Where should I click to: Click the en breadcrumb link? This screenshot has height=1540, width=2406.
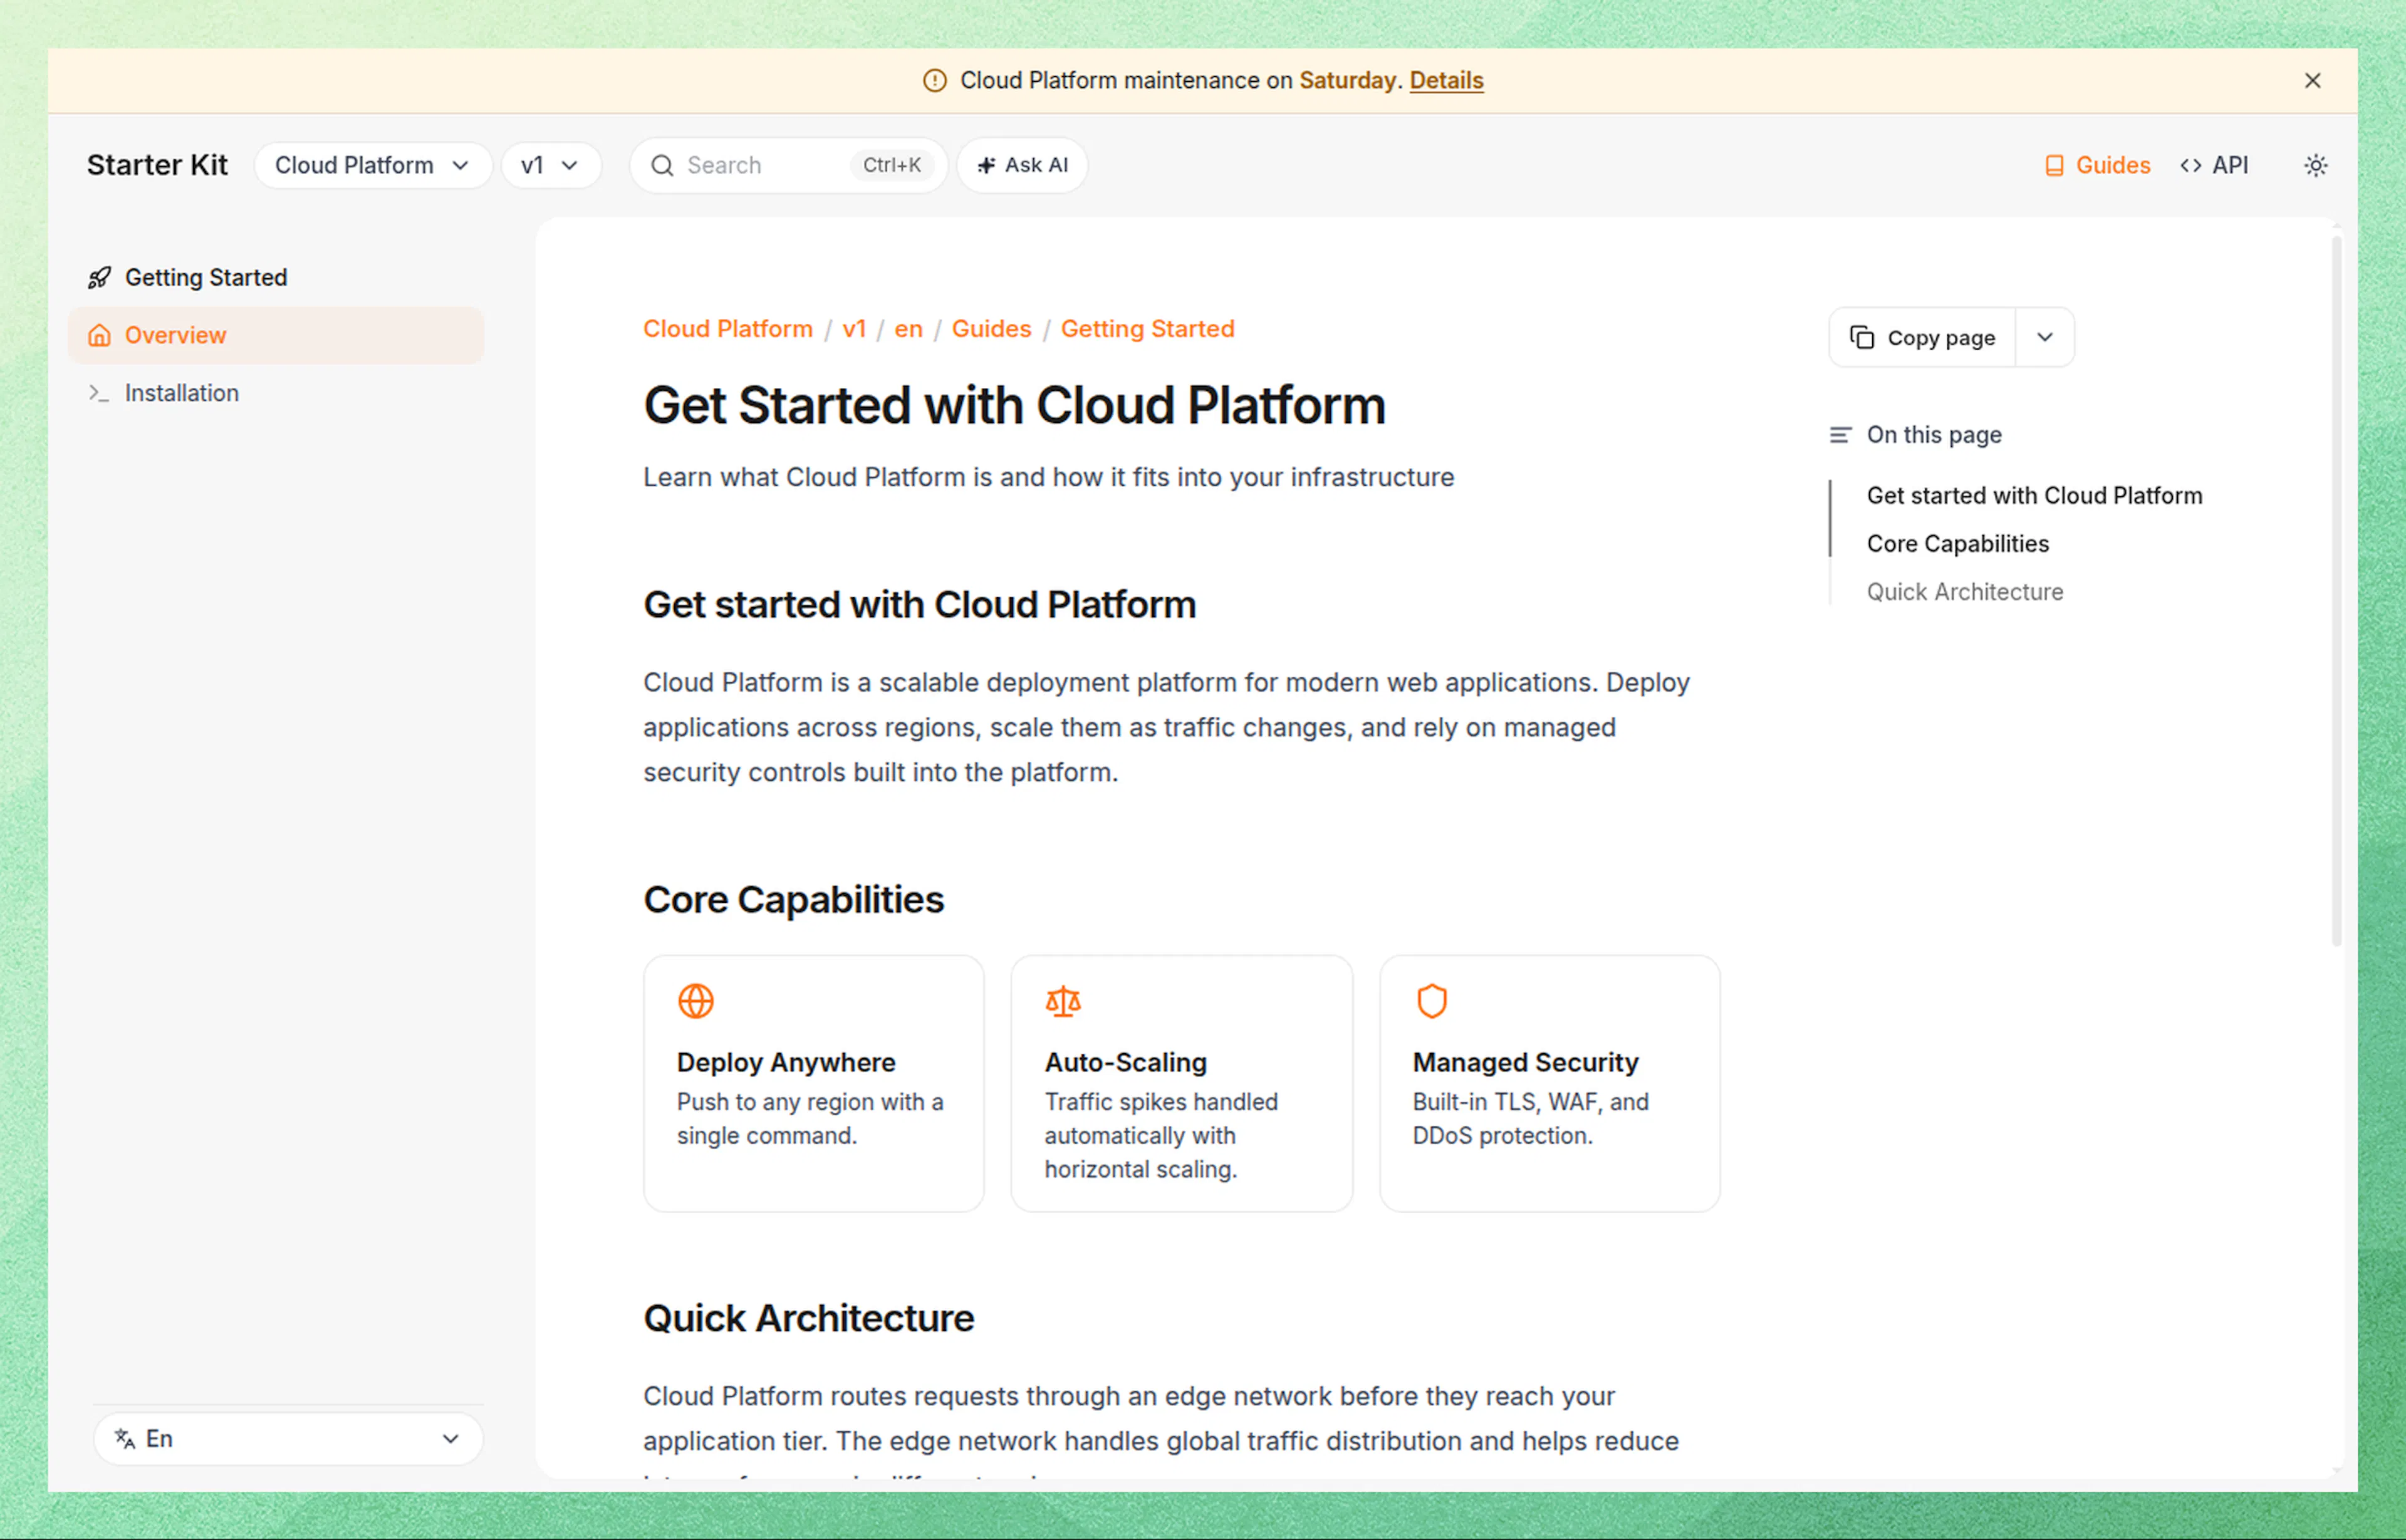pos(908,329)
